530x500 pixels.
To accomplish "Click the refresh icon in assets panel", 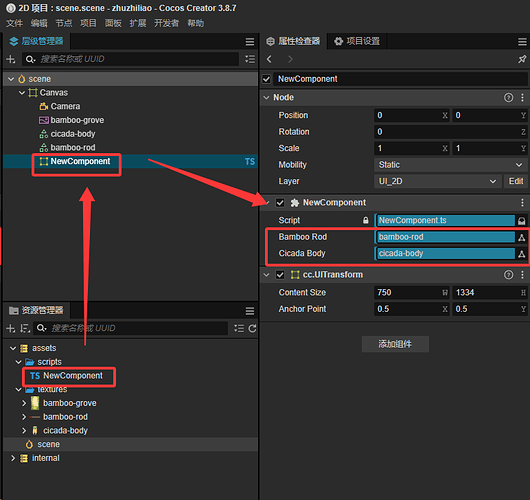I will (252, 328).
